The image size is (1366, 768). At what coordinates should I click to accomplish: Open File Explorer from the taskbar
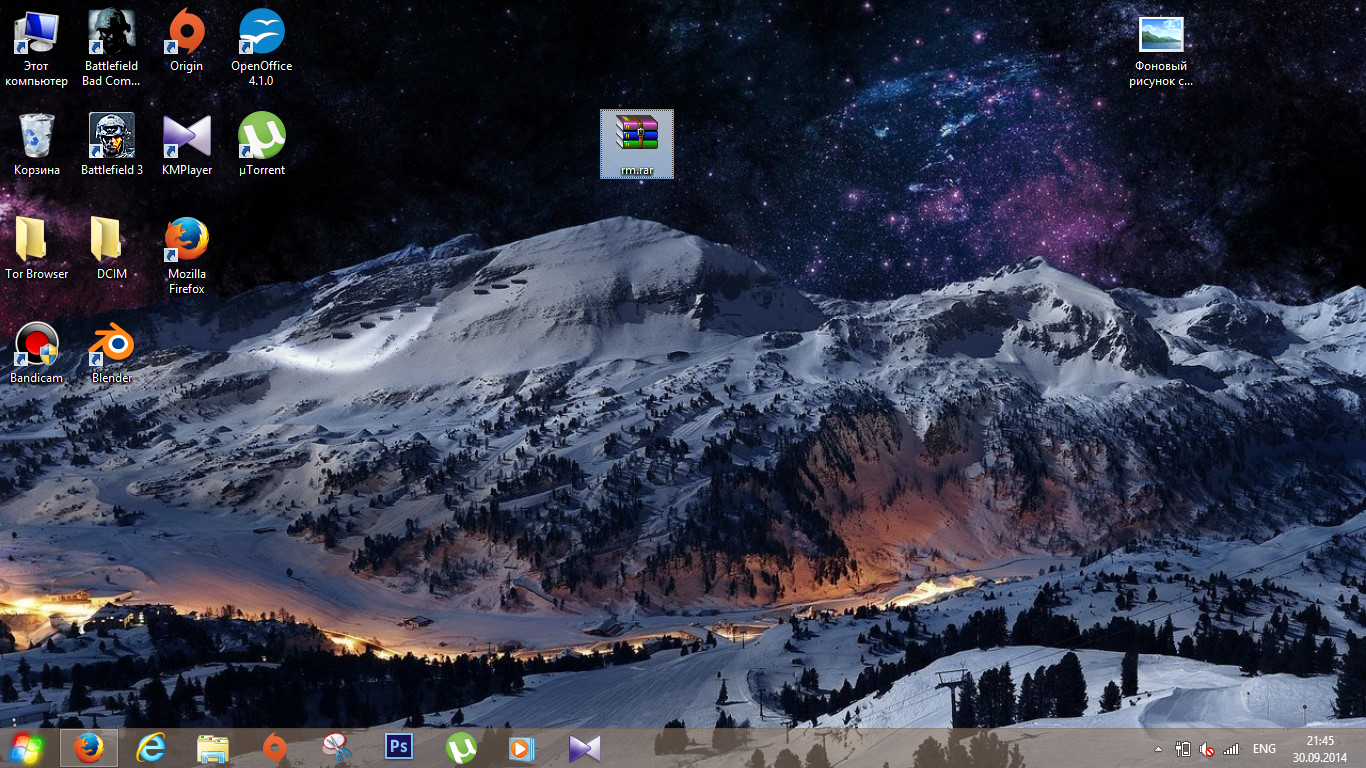point(213,748)
